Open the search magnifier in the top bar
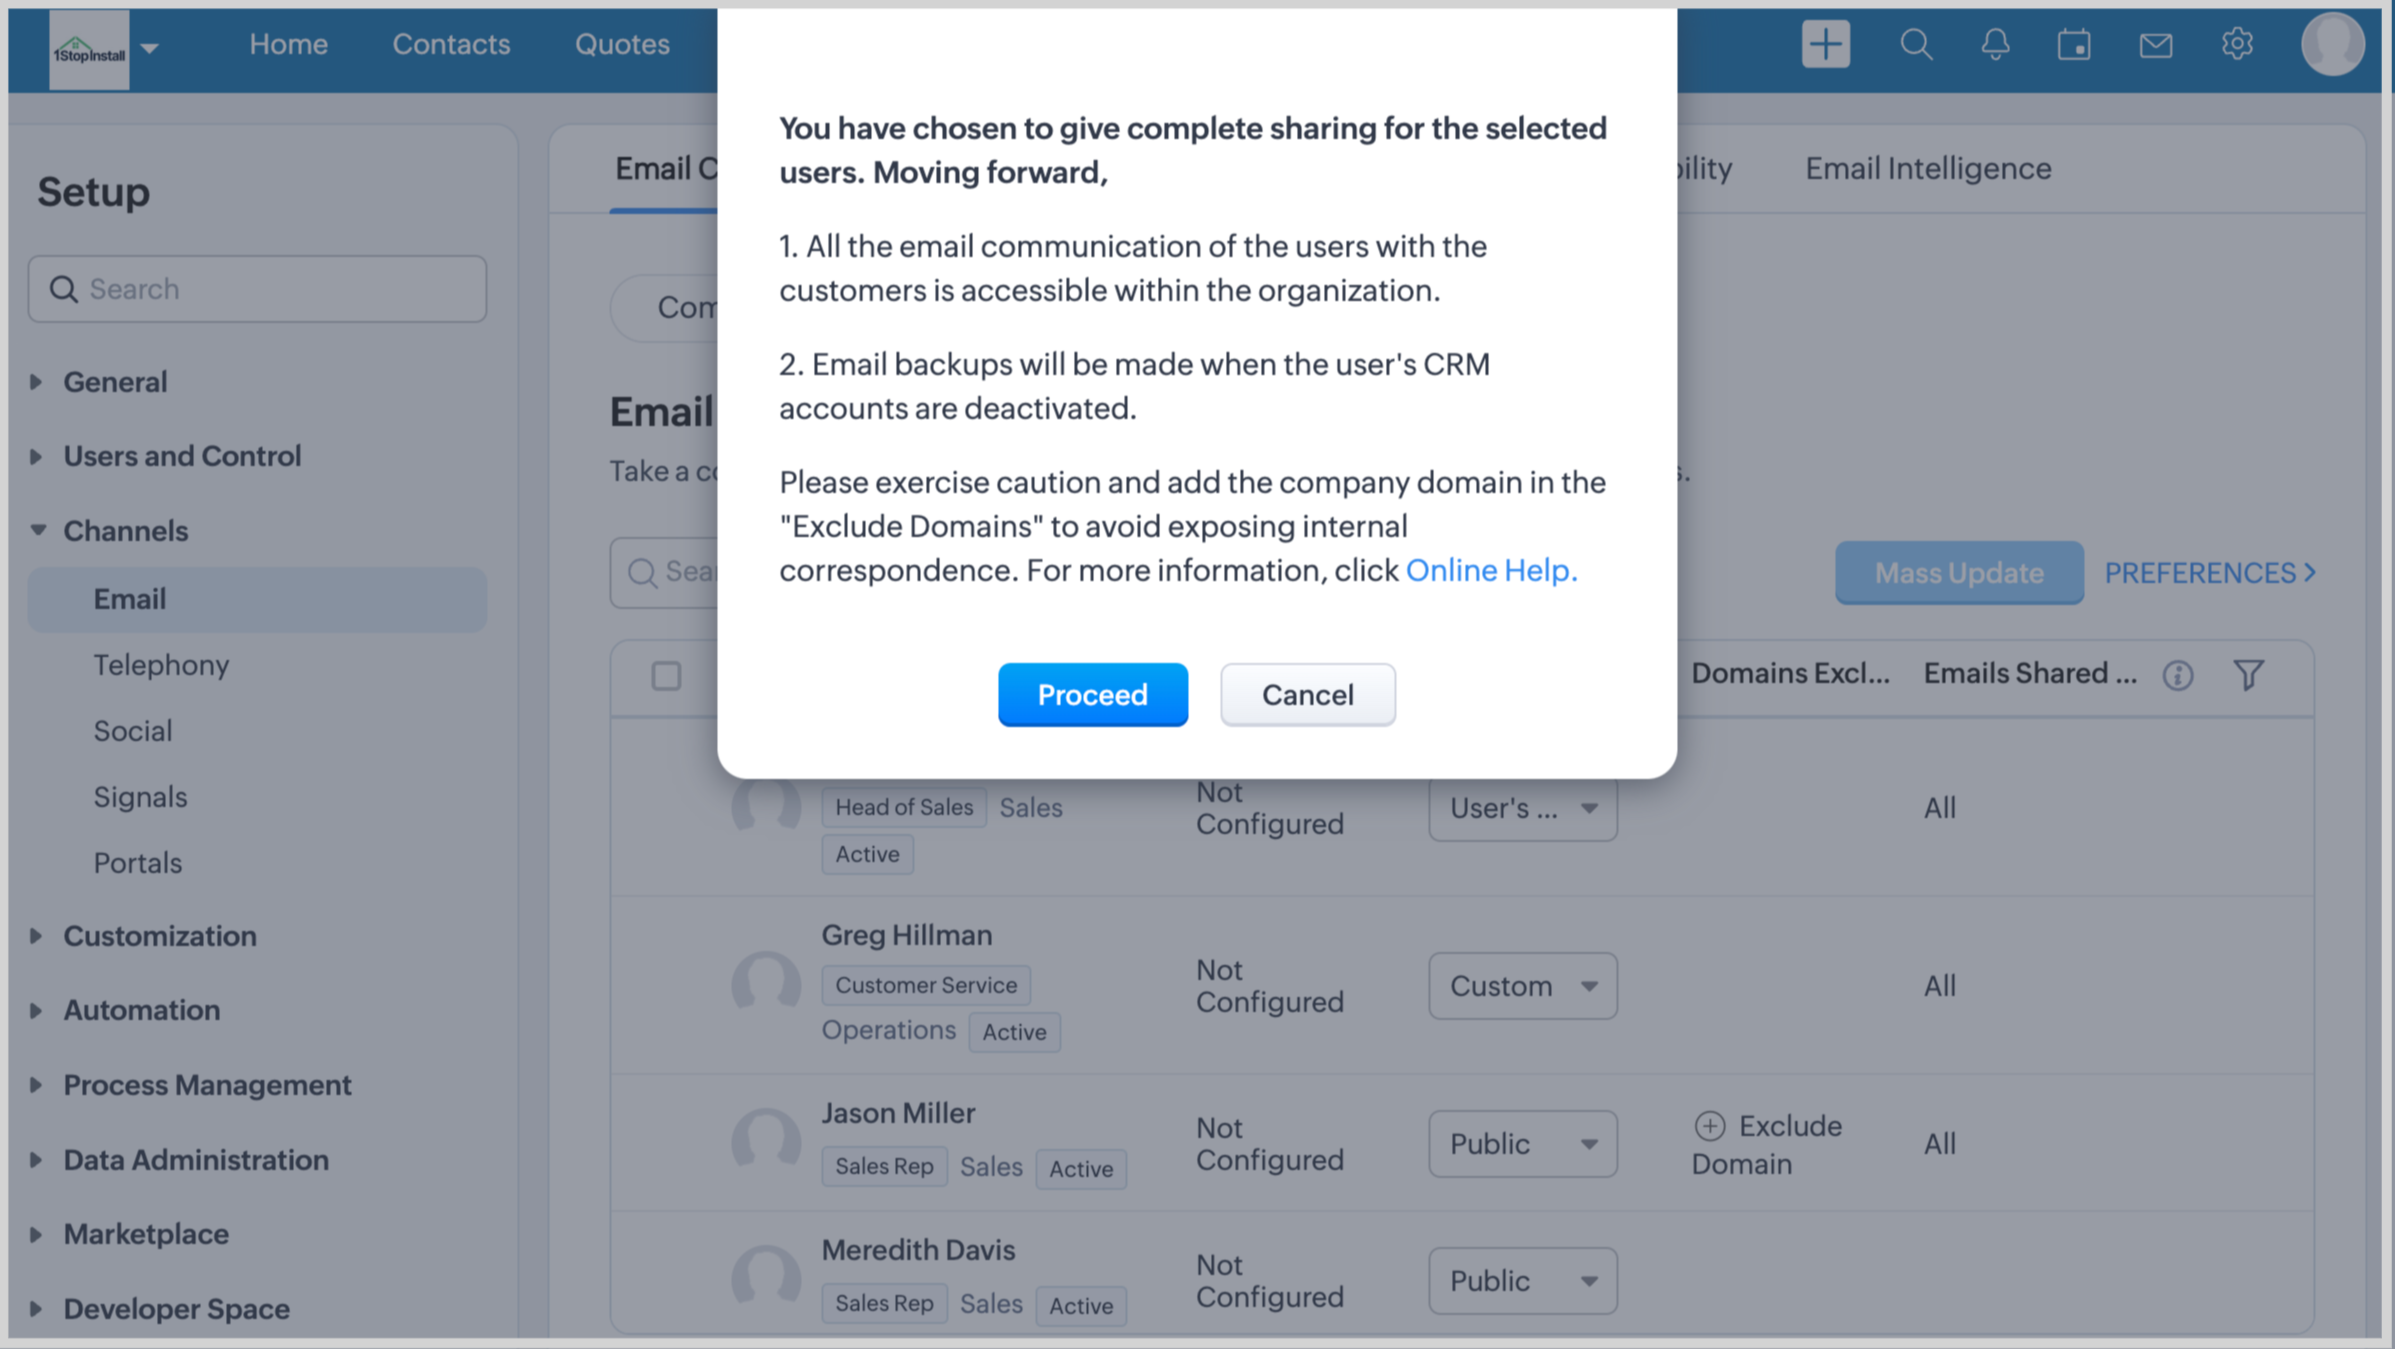Screen dimensions: 2395x1349 [x=1915, y=45]
